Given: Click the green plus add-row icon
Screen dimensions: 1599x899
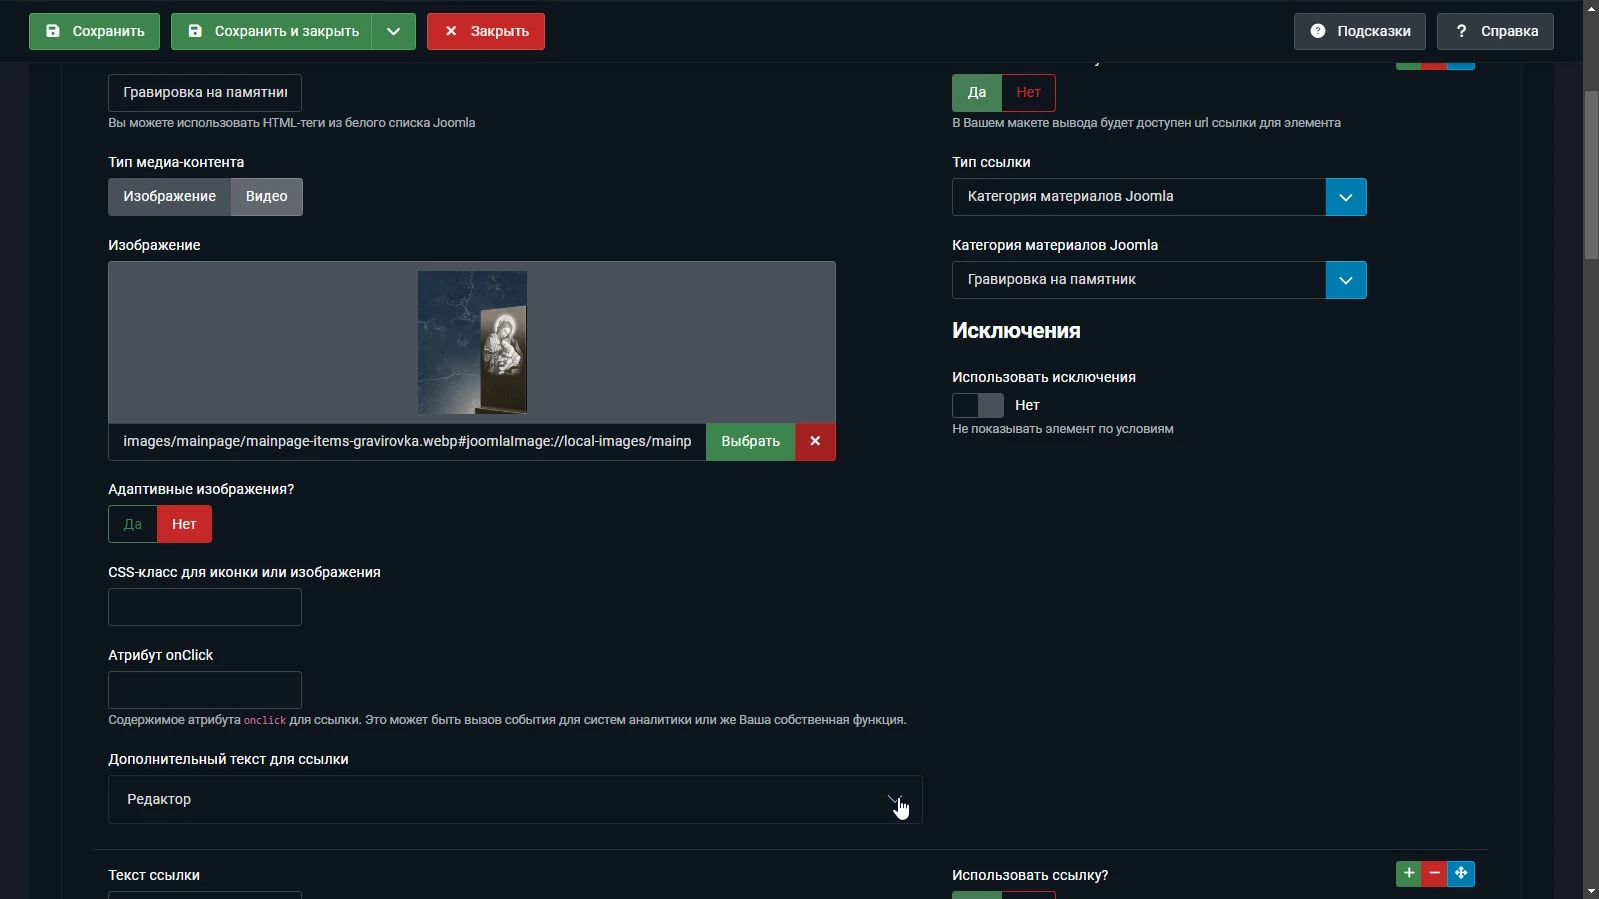Looking at the screenshot, I should click(1408, 873).
